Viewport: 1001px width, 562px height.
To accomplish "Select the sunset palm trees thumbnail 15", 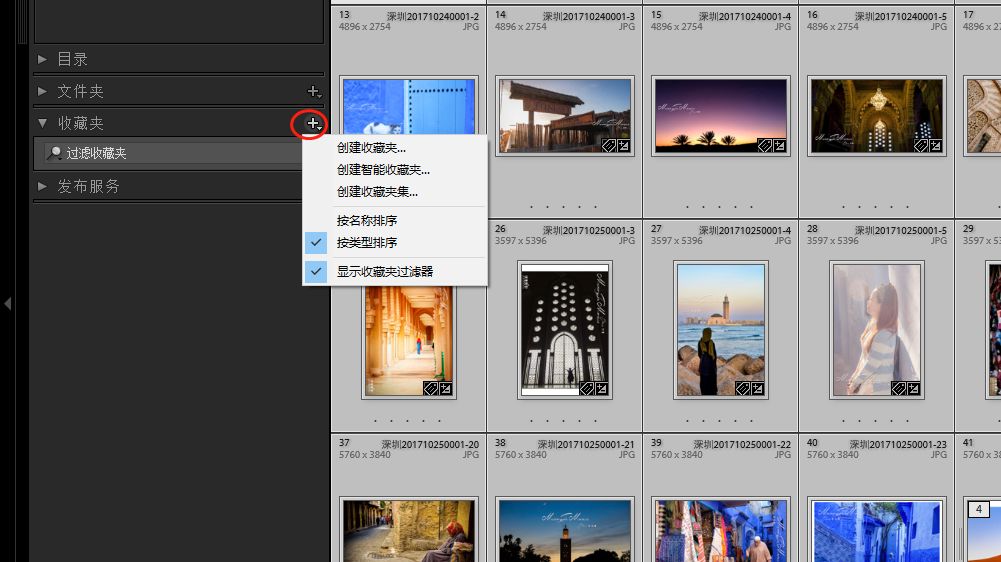I will click(x=721, y=116).
